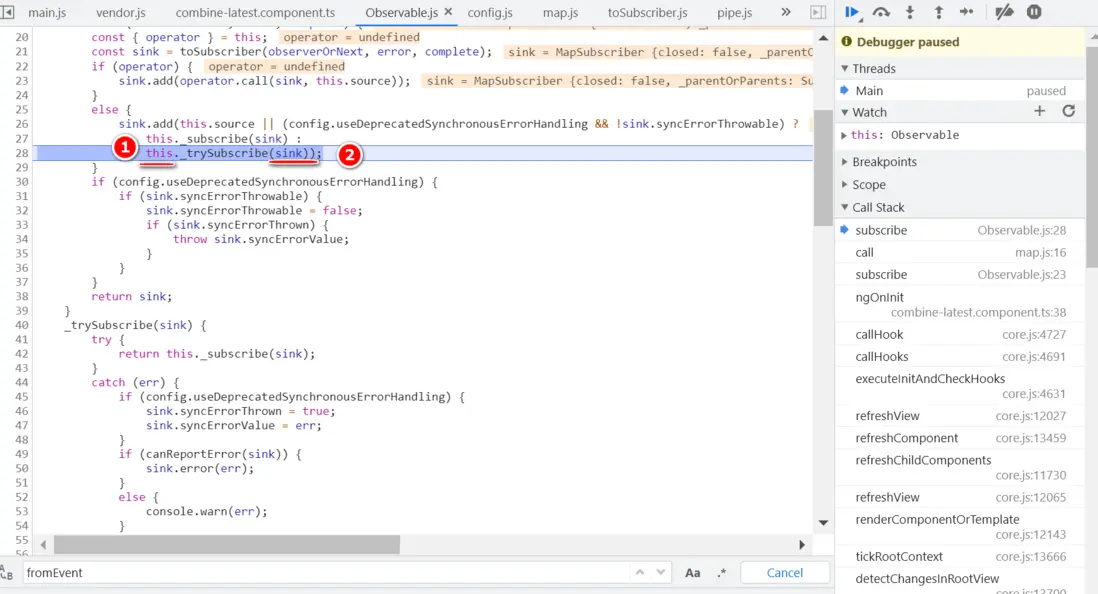1098x594 pixels.
Task: Expand the 'this: Observable' watch expression
Action: pyautogui.click(x=844, y=135)
